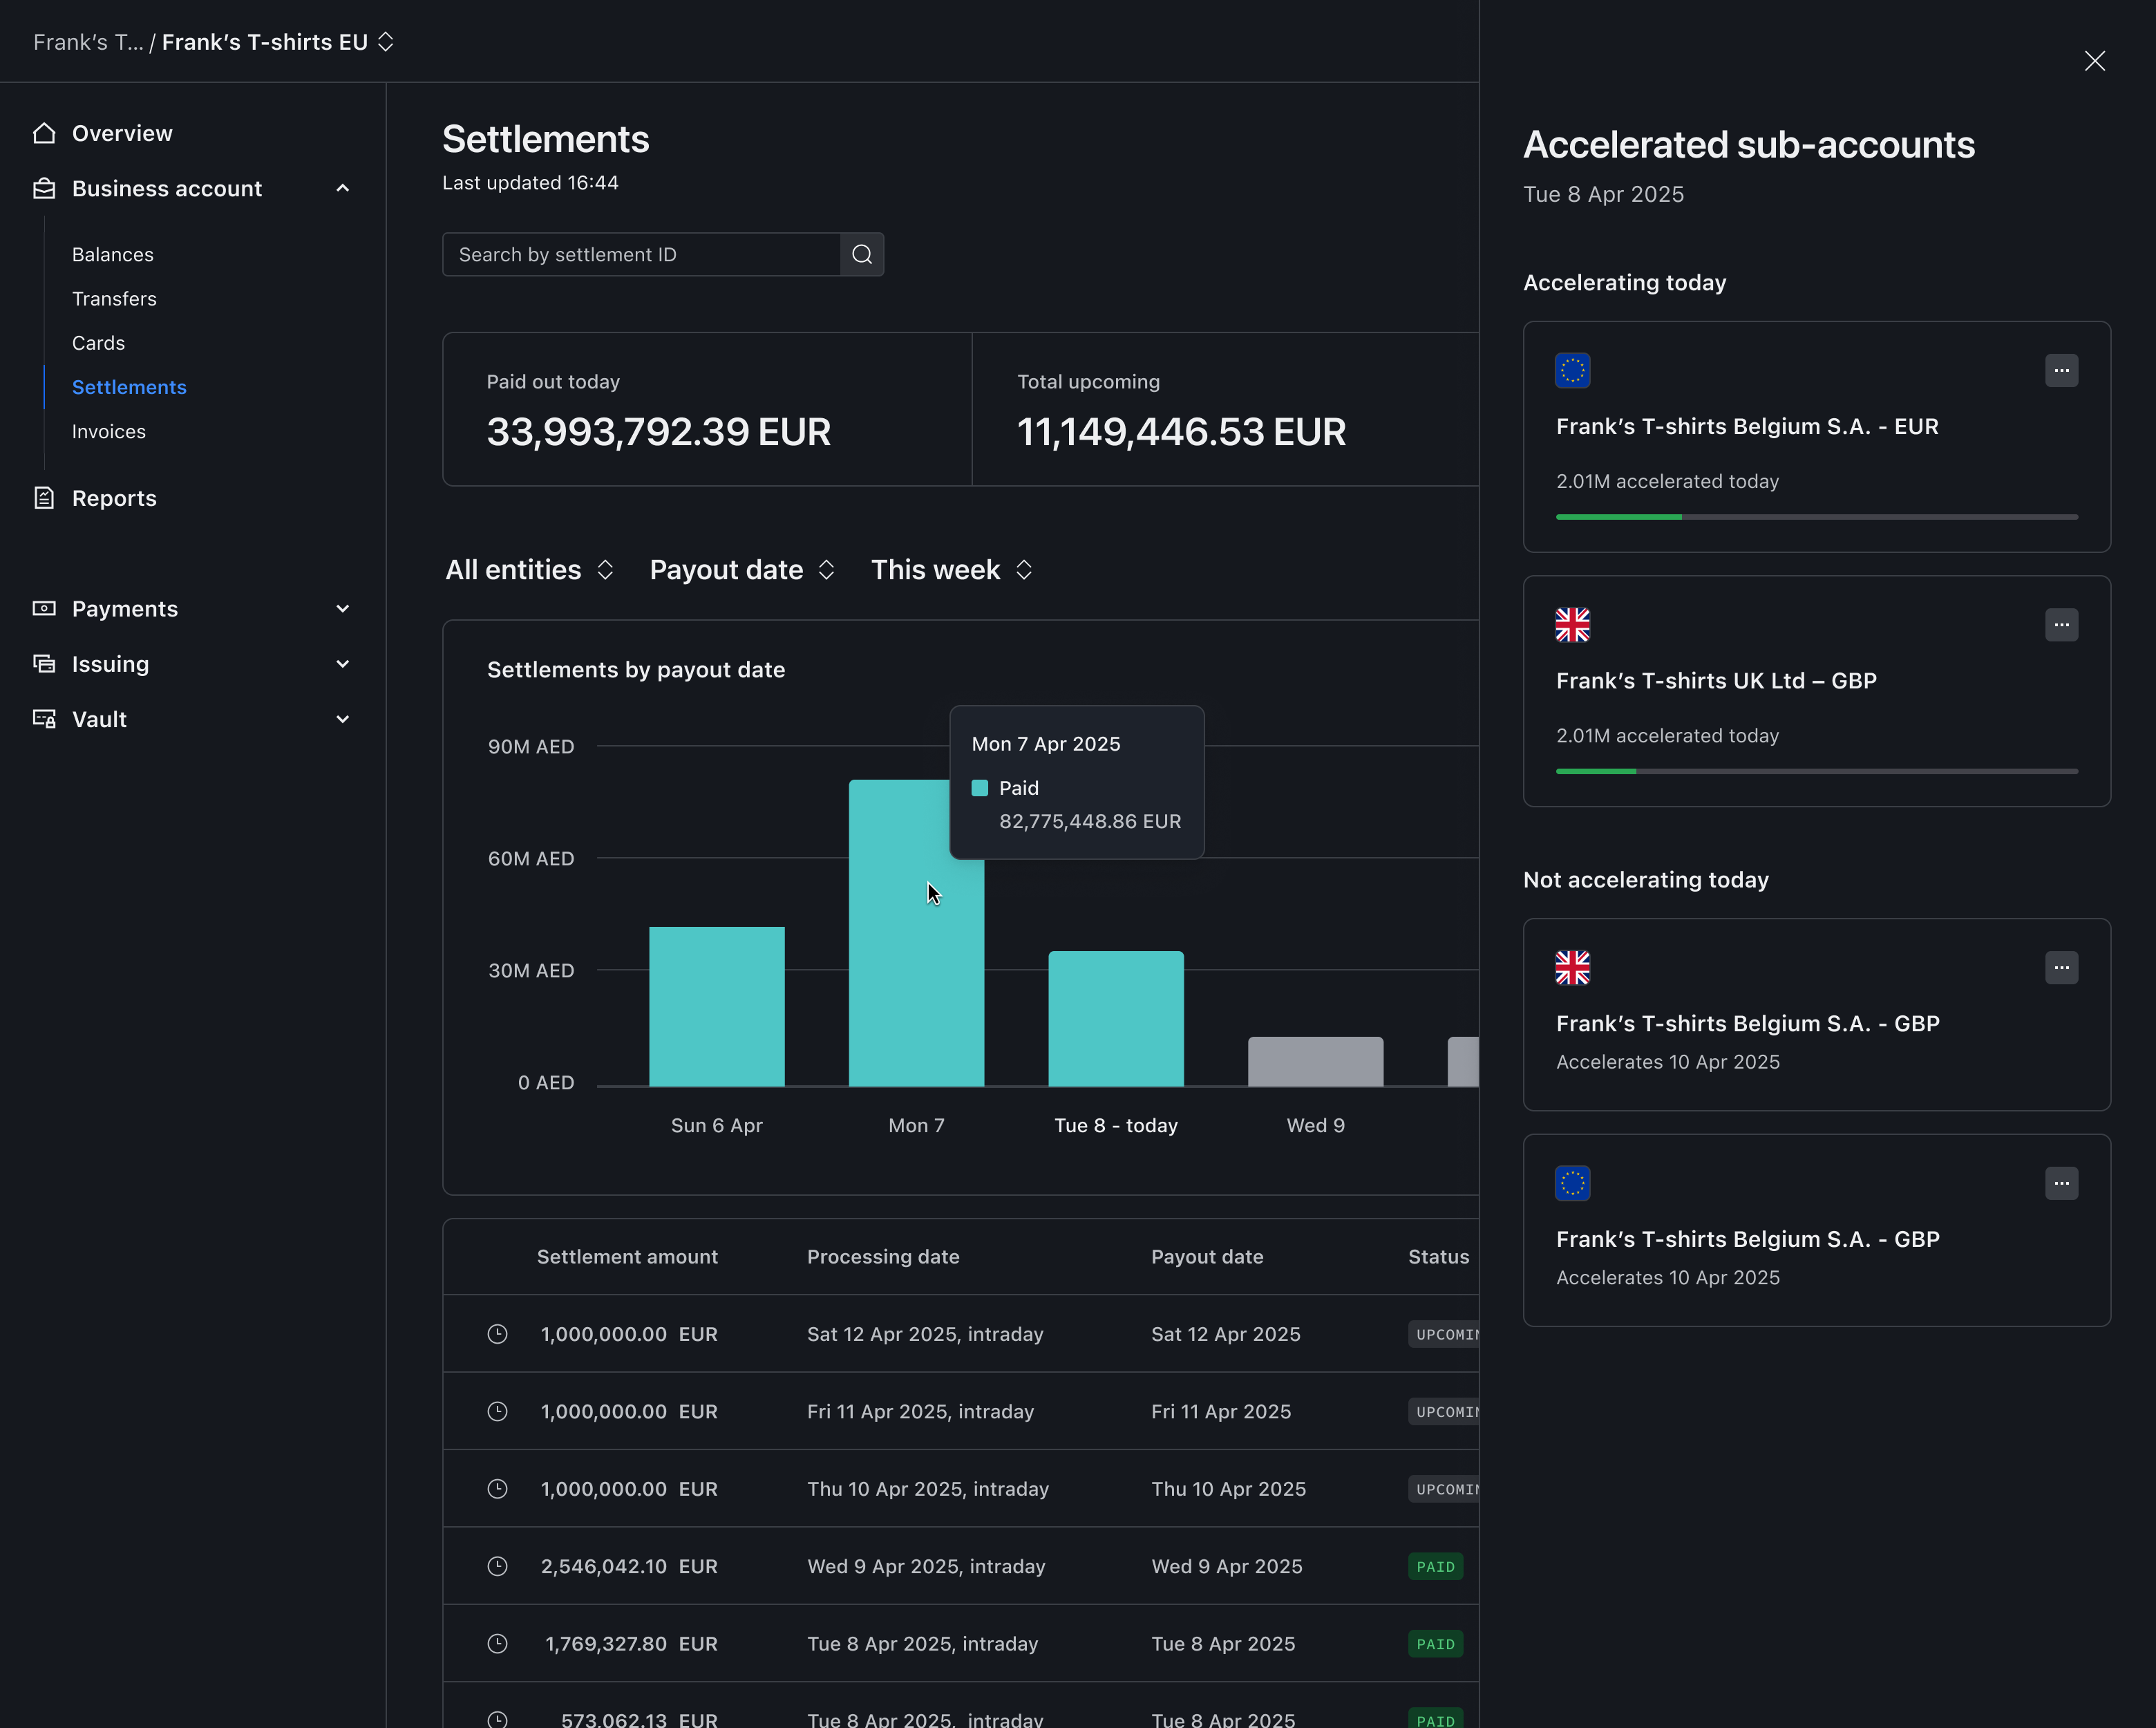The image size is (2156, 1728).
Task: Expand the Vault menu chevron
Action: [x=343, y=719]
